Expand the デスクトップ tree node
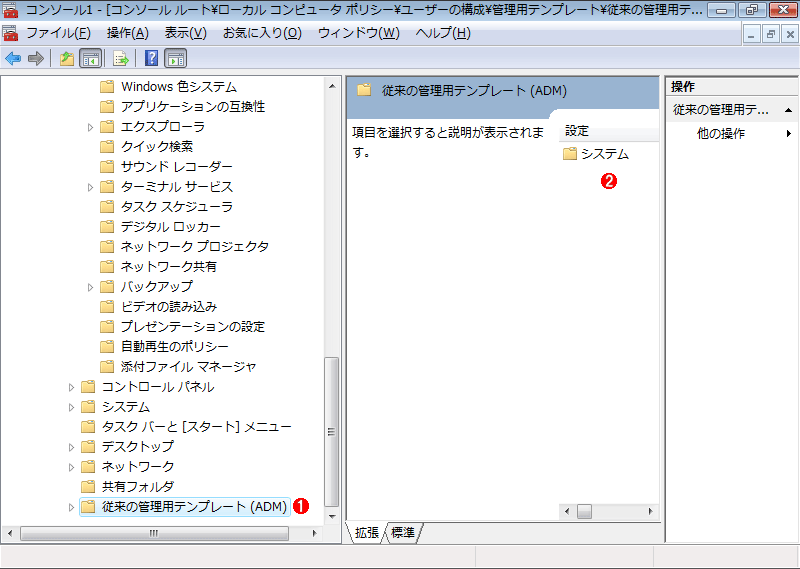 tap(71, 447)
